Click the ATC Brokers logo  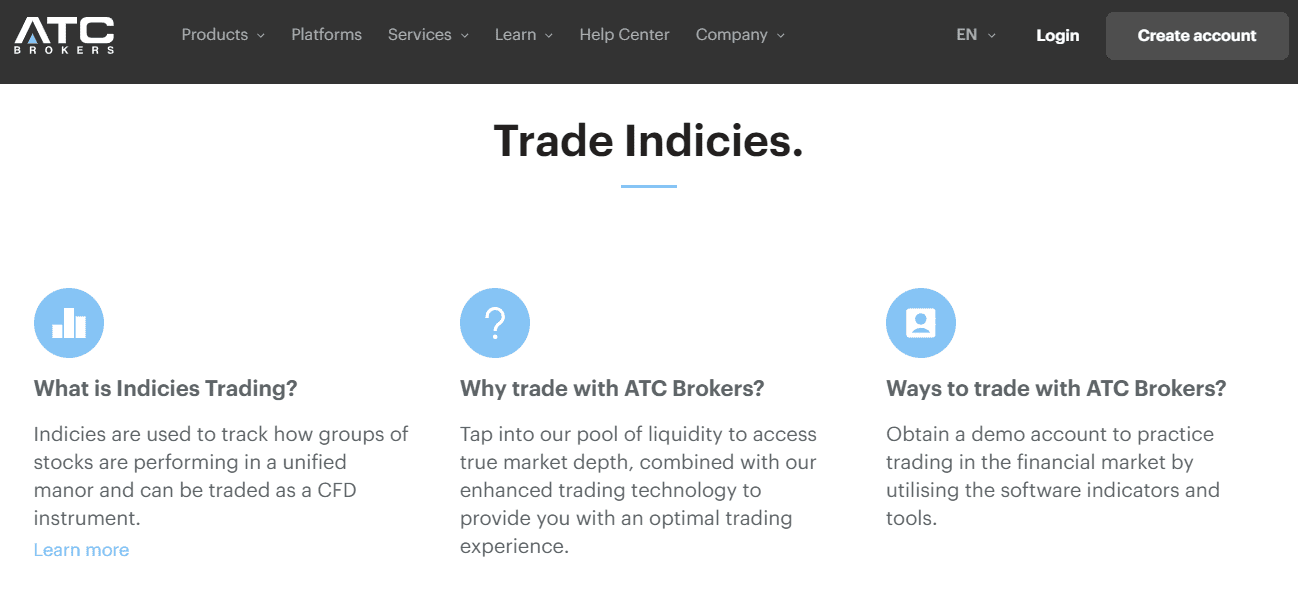(64, 35)
